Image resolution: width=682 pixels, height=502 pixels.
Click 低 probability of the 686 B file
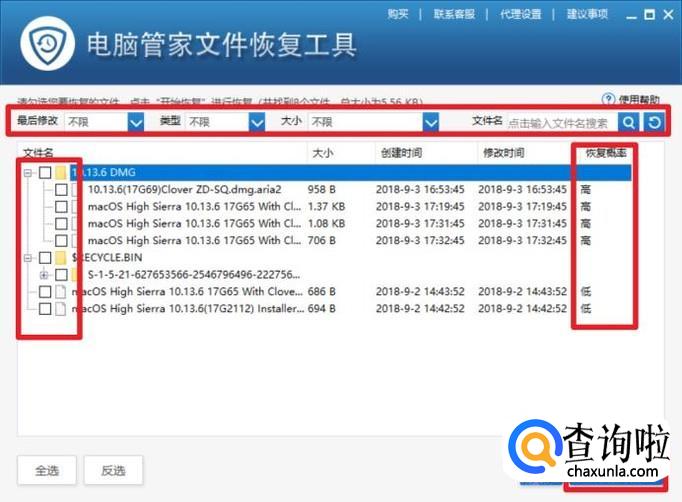coord(586,291)
